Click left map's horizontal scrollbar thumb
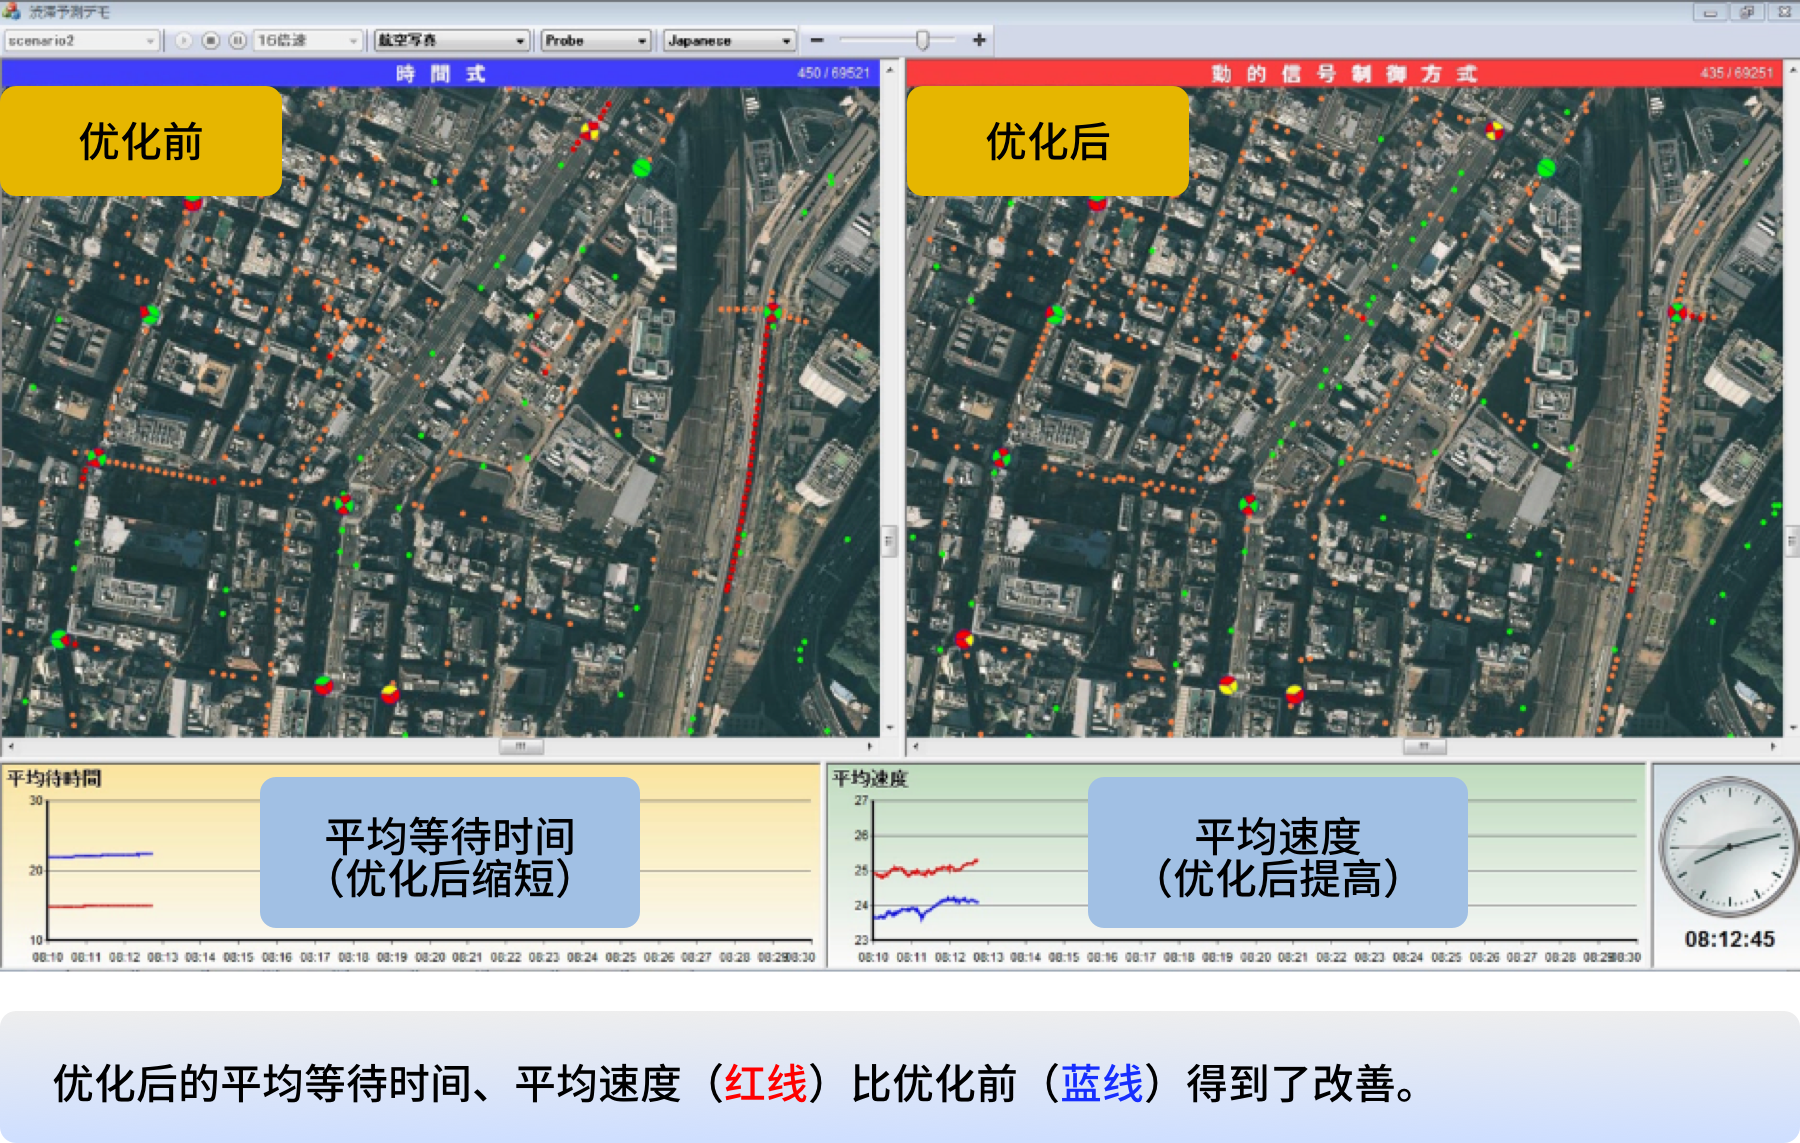Image resolution: width=1800 pixels, height=1143 pixels. pos(520,746)
